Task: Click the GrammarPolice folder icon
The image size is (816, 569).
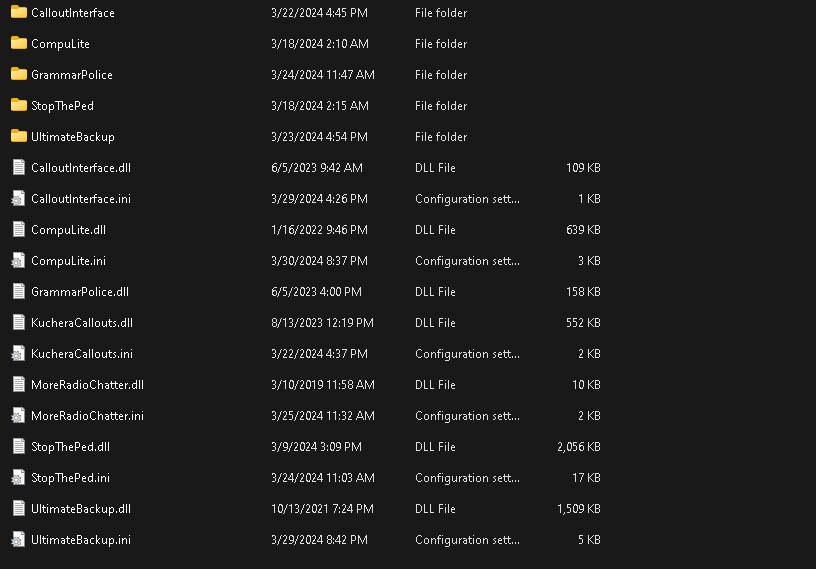Action: point(19,74)
